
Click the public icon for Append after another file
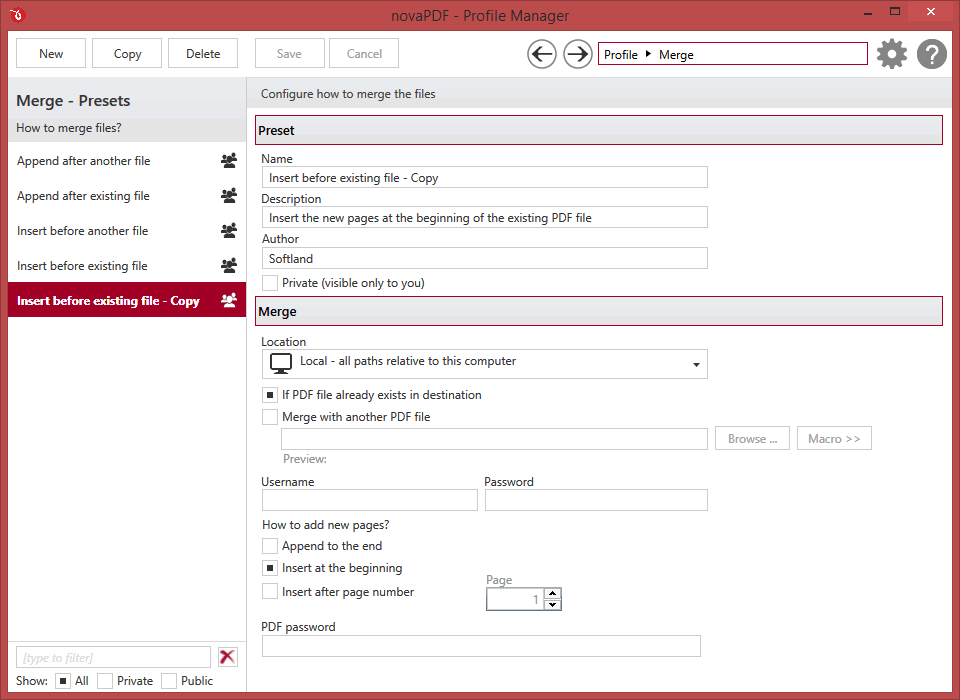coord(229,160)
